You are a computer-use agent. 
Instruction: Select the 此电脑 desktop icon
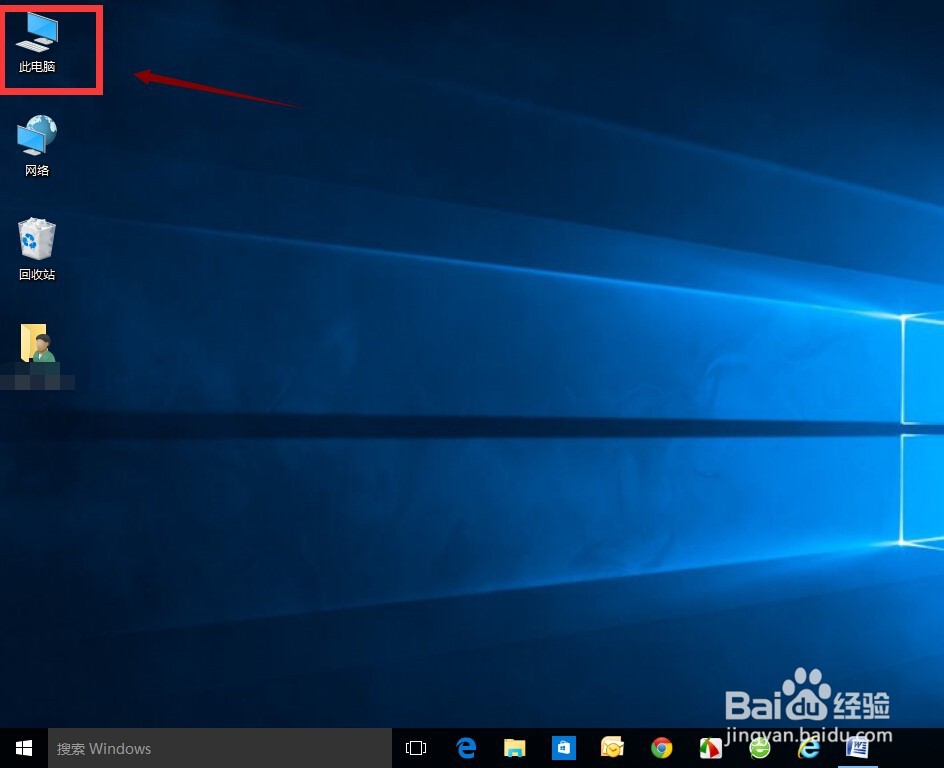tap(37, 43)
